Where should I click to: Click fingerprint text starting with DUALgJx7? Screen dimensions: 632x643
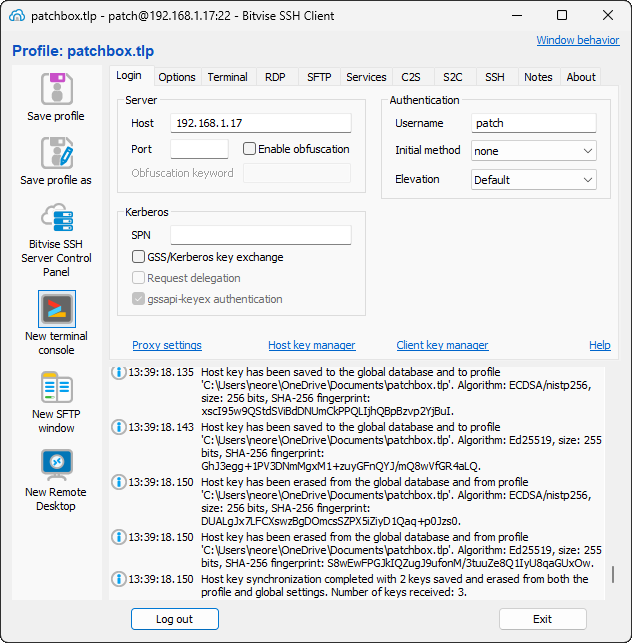point(331,521)
